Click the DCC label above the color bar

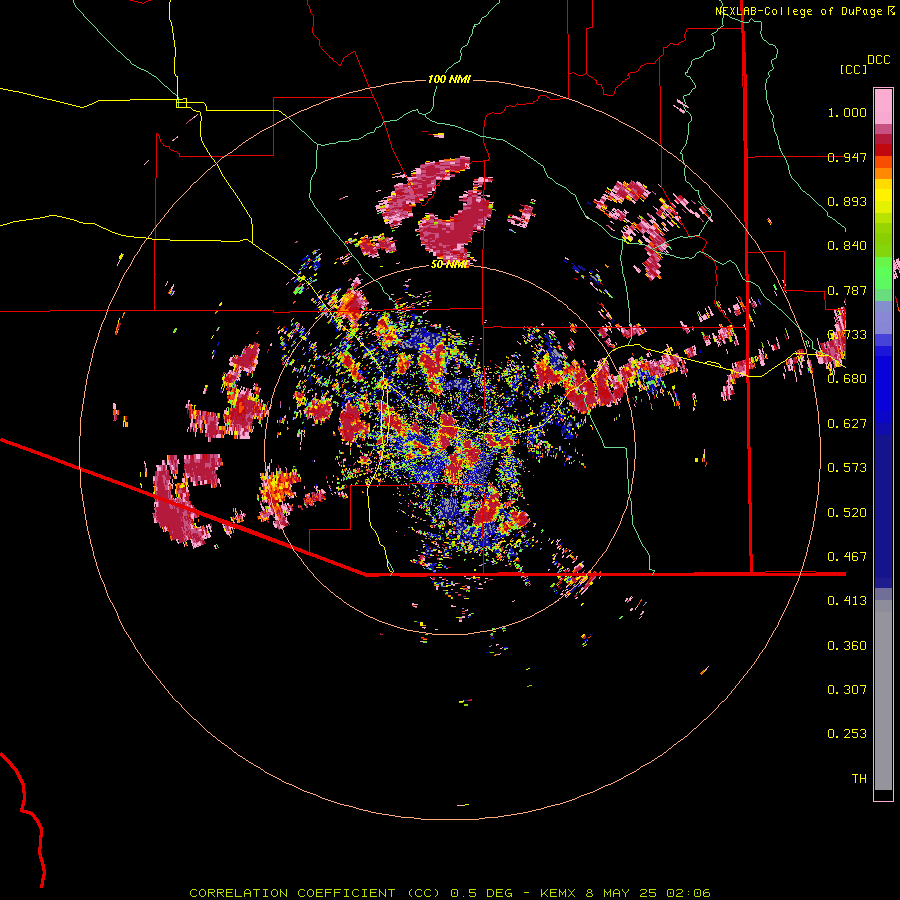[x=878, y=60]
